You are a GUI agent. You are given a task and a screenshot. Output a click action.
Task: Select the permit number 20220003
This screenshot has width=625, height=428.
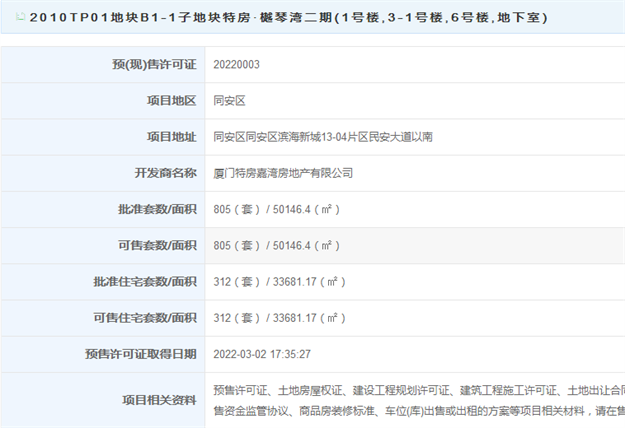tap(236, 65)
